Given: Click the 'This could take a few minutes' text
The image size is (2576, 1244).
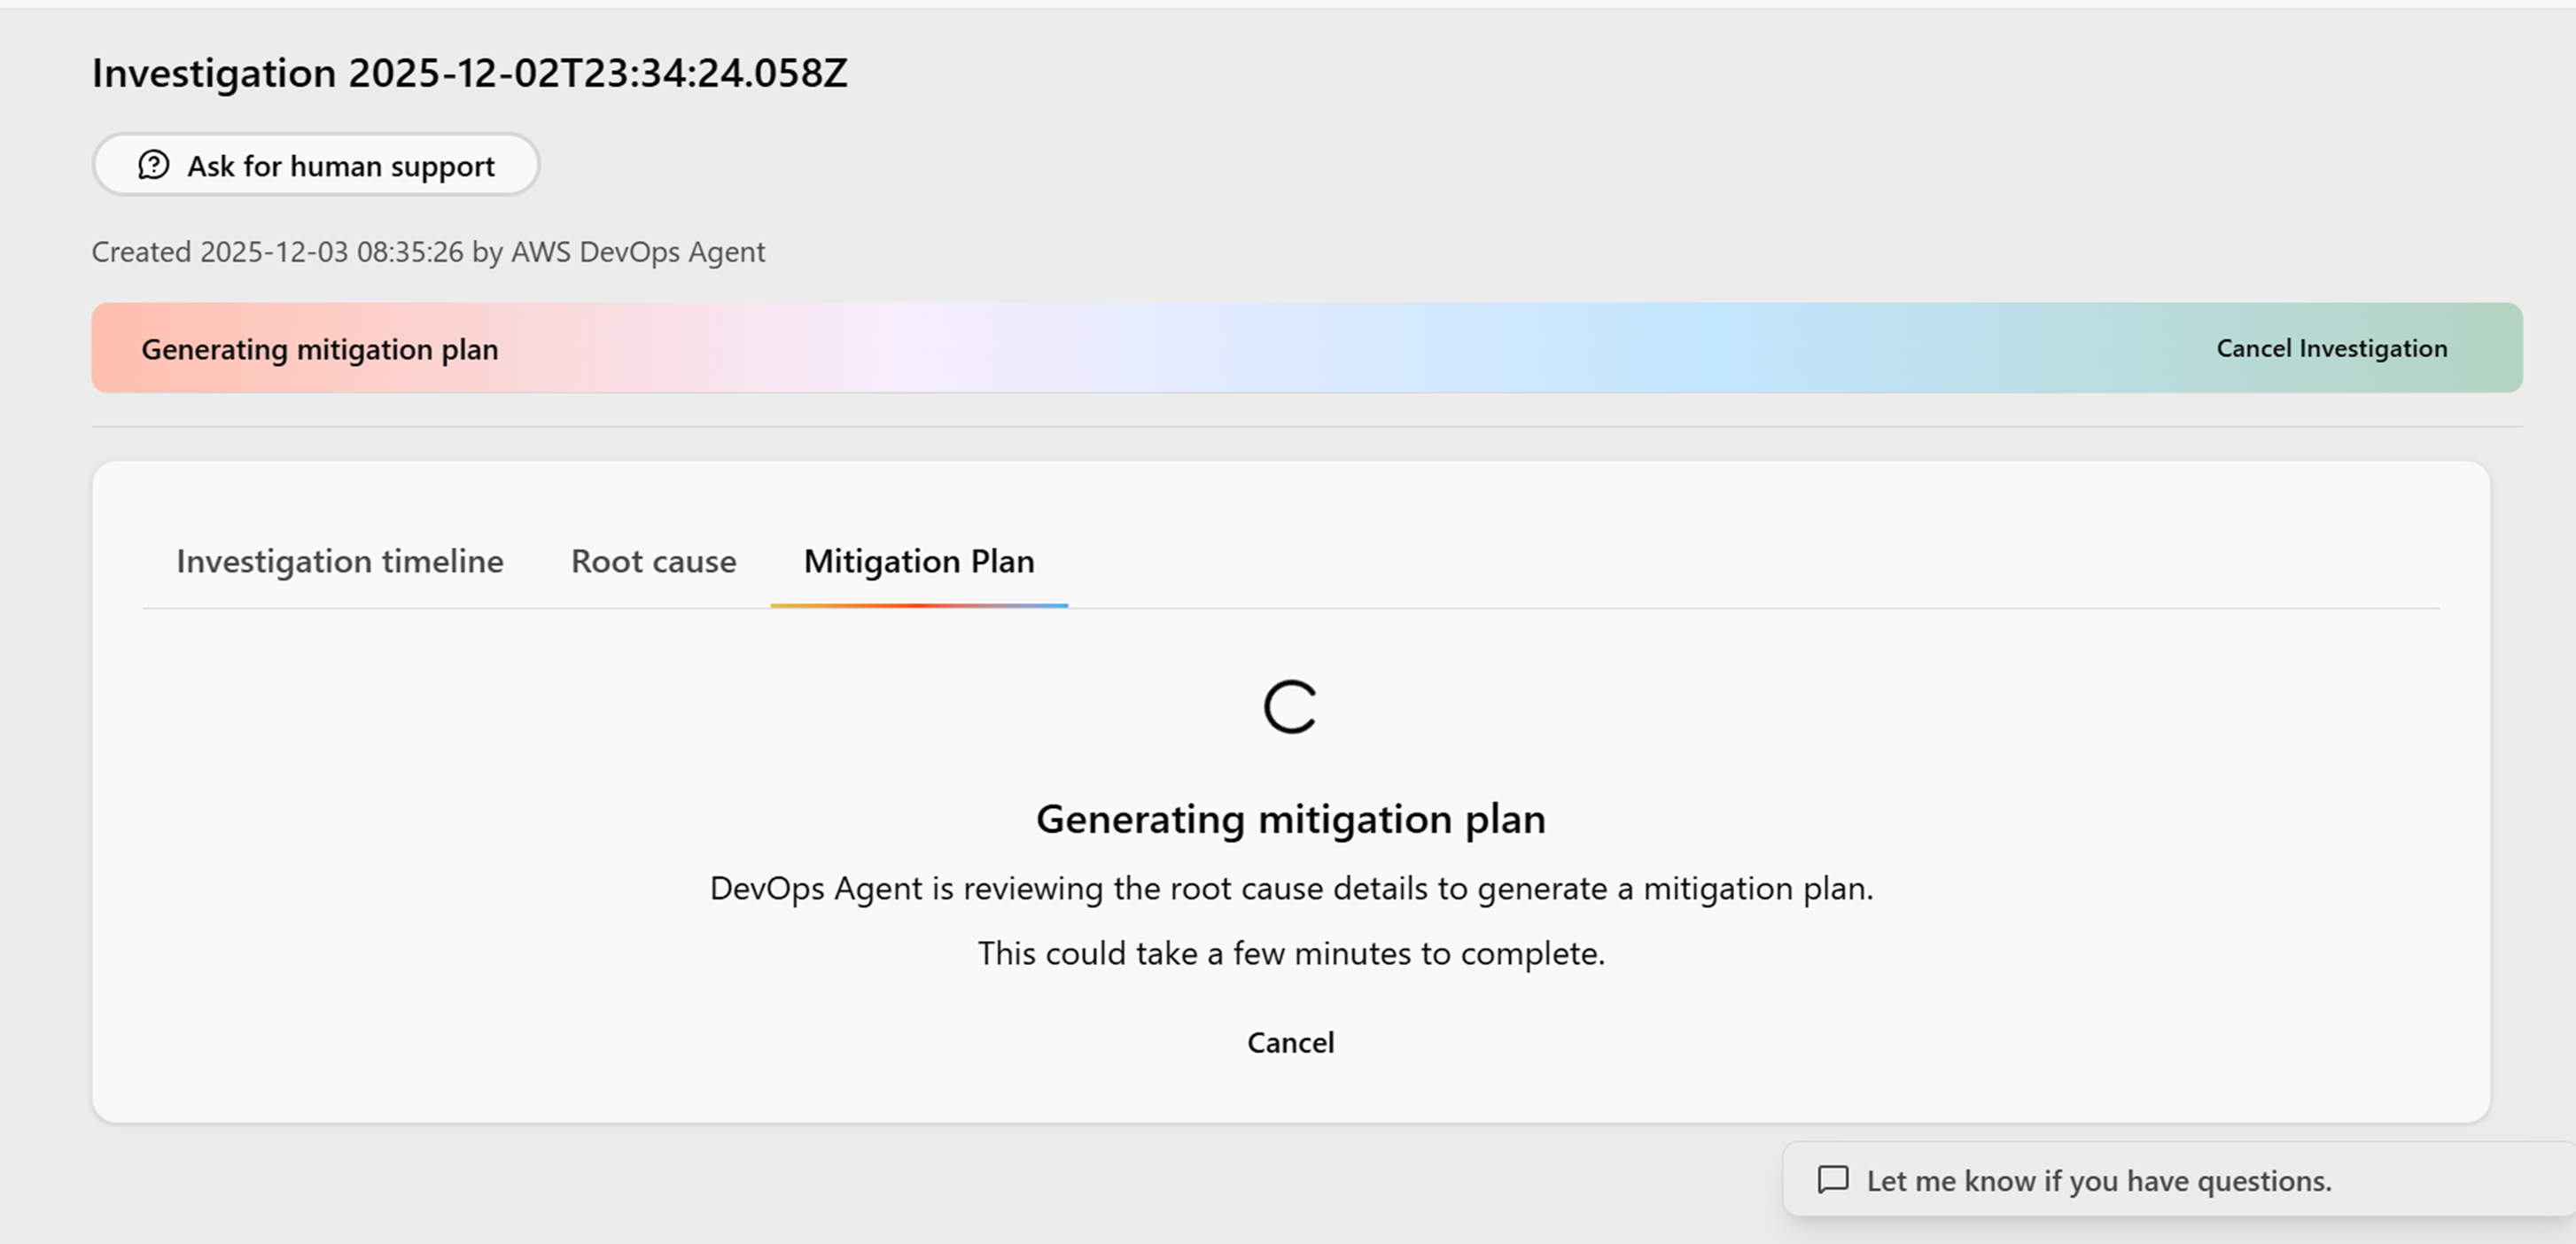Looking at the screenshot, I should click(1290, 953).
